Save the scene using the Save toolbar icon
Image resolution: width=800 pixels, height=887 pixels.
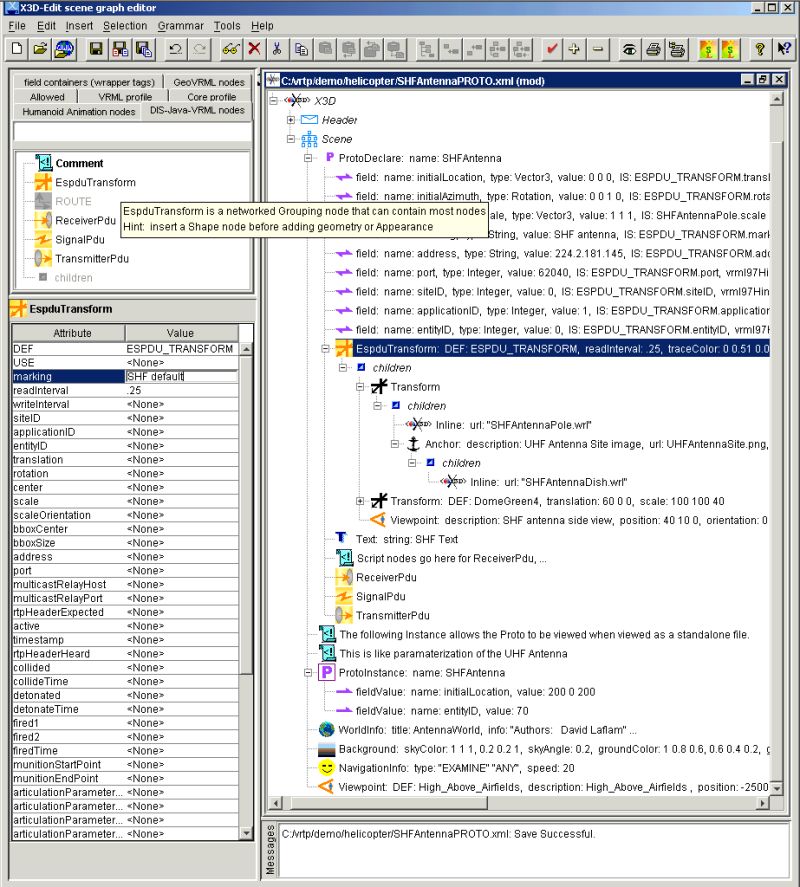[x=95, y=47]
